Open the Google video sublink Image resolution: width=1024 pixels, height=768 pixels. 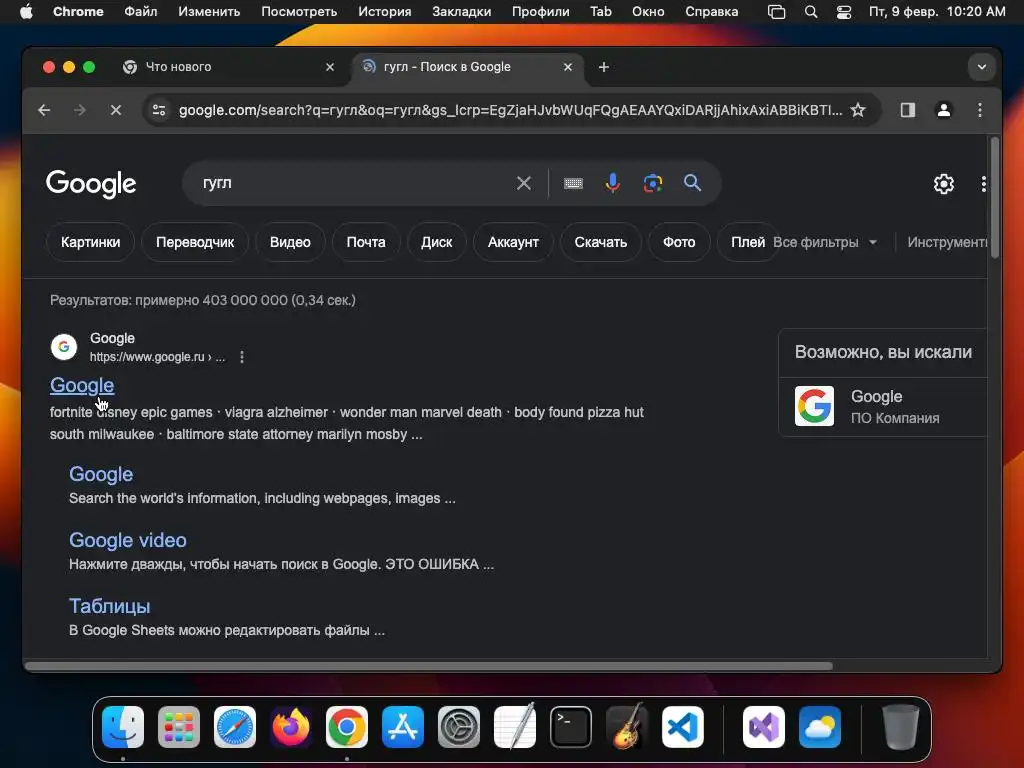point(128,540)
